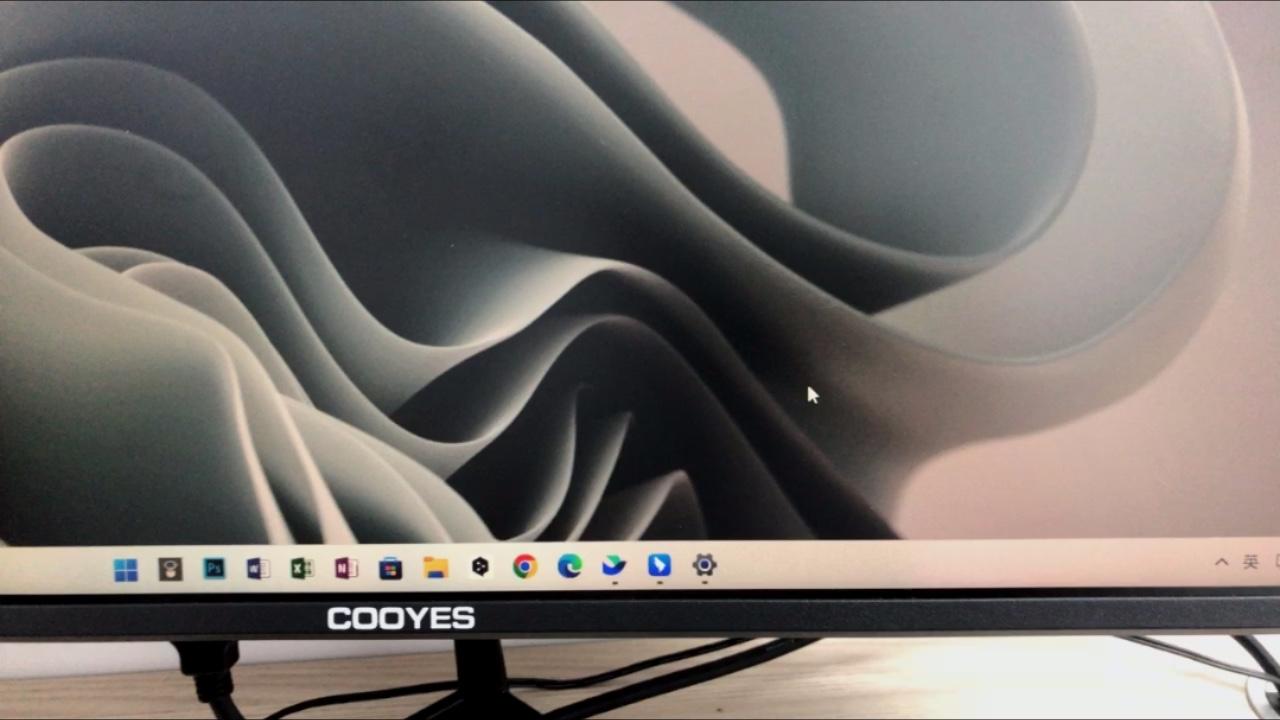This screenshot has width=1280, height=720.
Task: Expand the hidden system tray icons chevron
Action: click(x=1221, y=562)
